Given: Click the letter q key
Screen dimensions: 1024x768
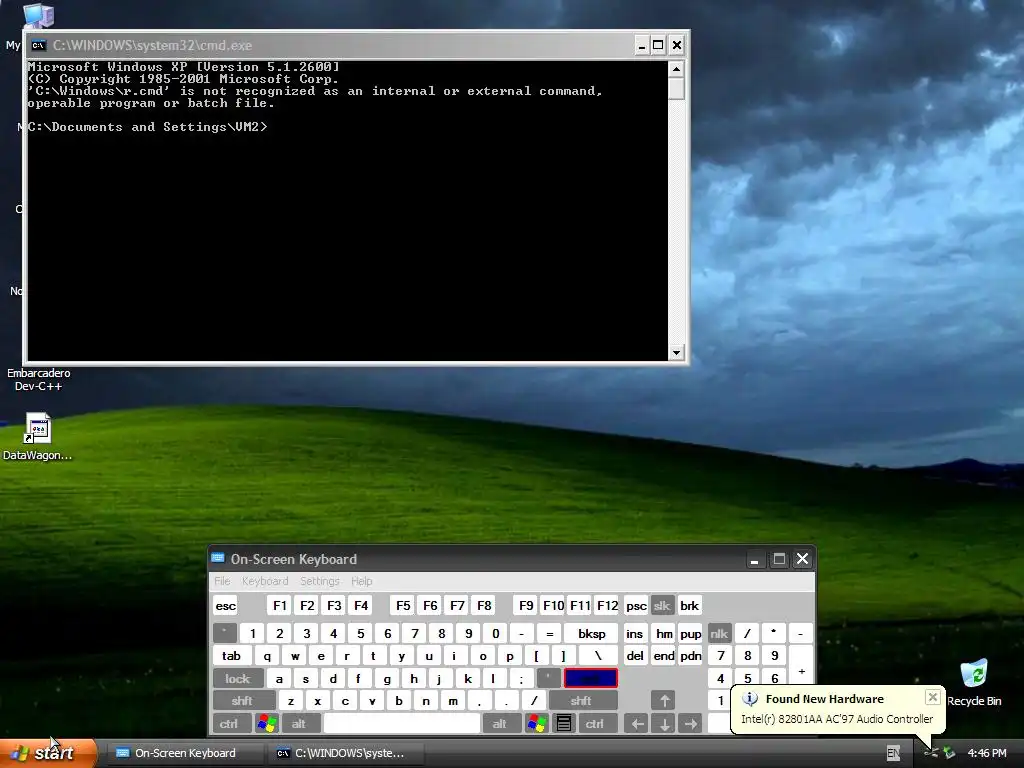Looking at the screenshot, I should 267,656.
